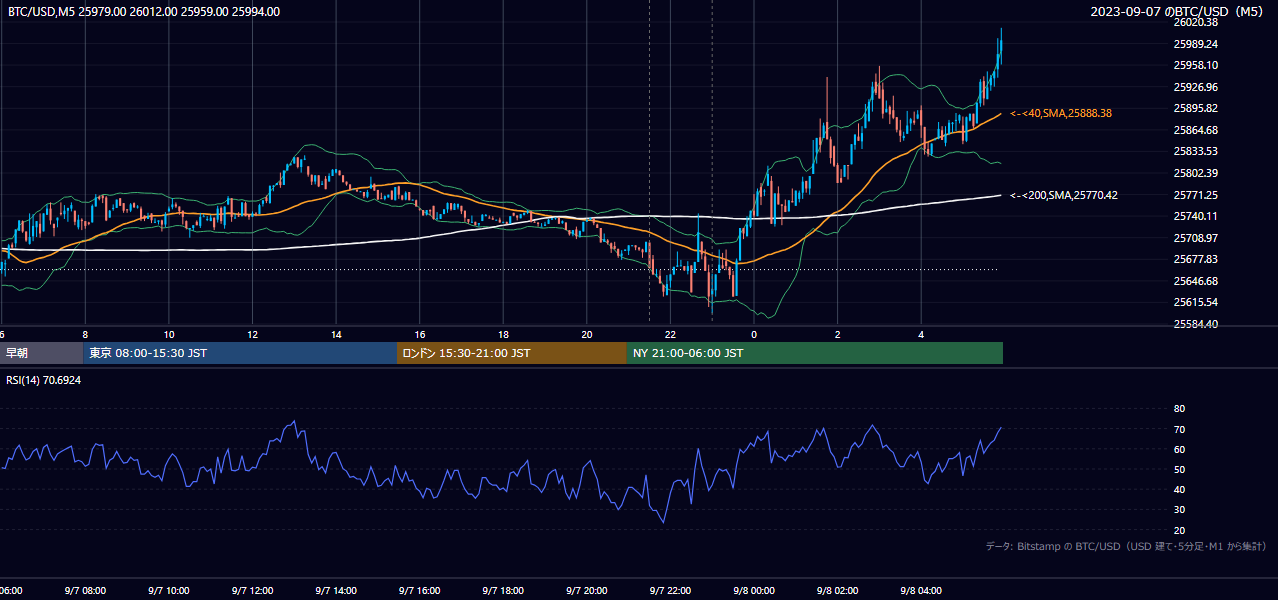Click the 9/7 12:00 bottom time label
The height and width of the screenshot is (600, 1278).
(253, 591)
